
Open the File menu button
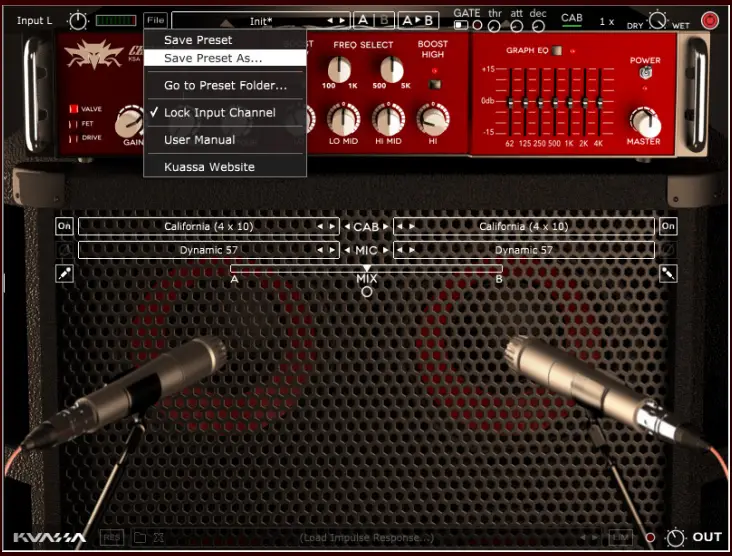pyautogui.click(x=155, y=20)
